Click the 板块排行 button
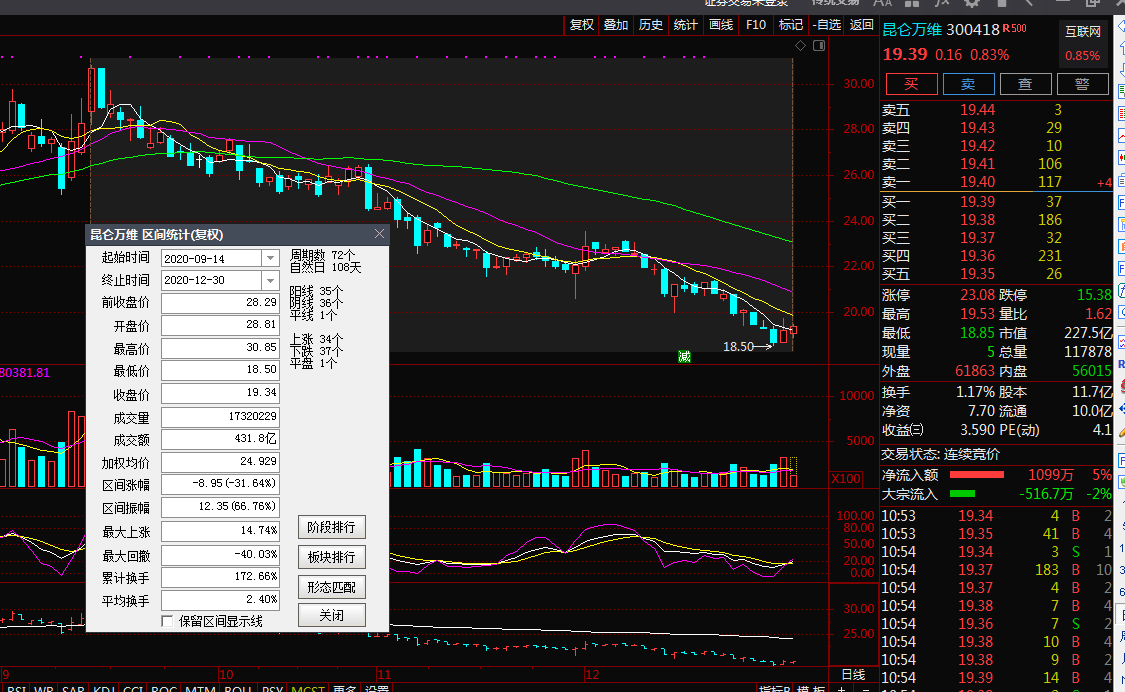 point(331,557)
